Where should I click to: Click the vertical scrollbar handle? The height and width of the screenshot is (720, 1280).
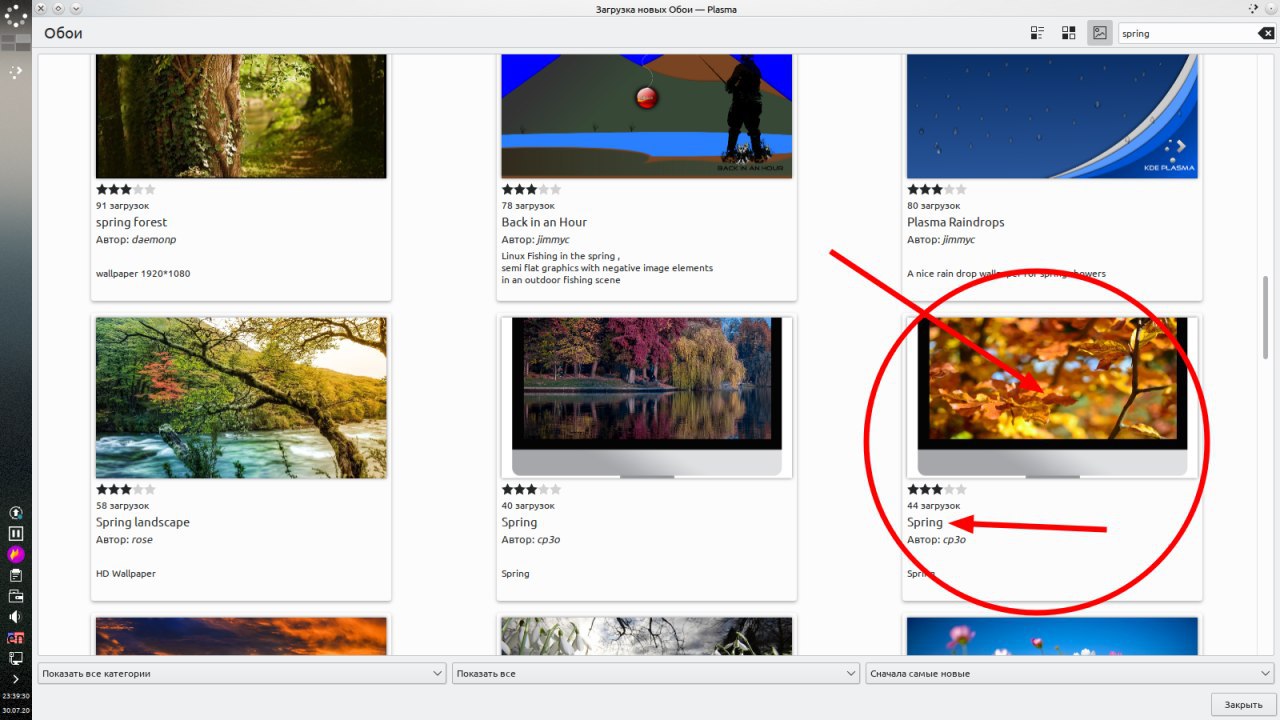1265,318
